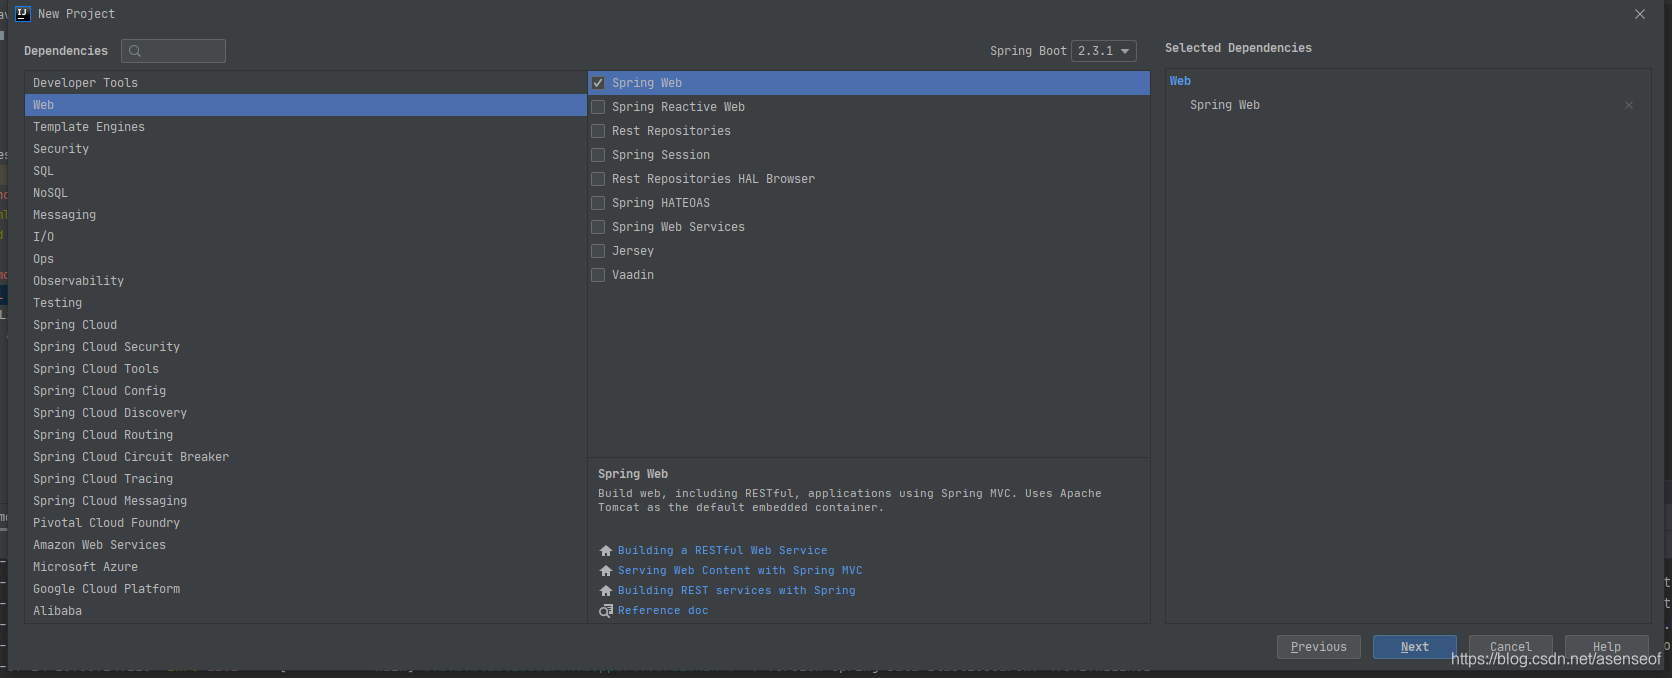1672x678 pixels.
Task: Open the Observability category
Action: (305, 281)
